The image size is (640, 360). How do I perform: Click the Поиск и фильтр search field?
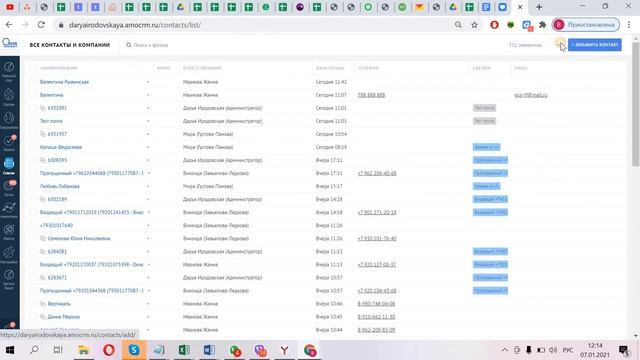(x=150, y=45)
